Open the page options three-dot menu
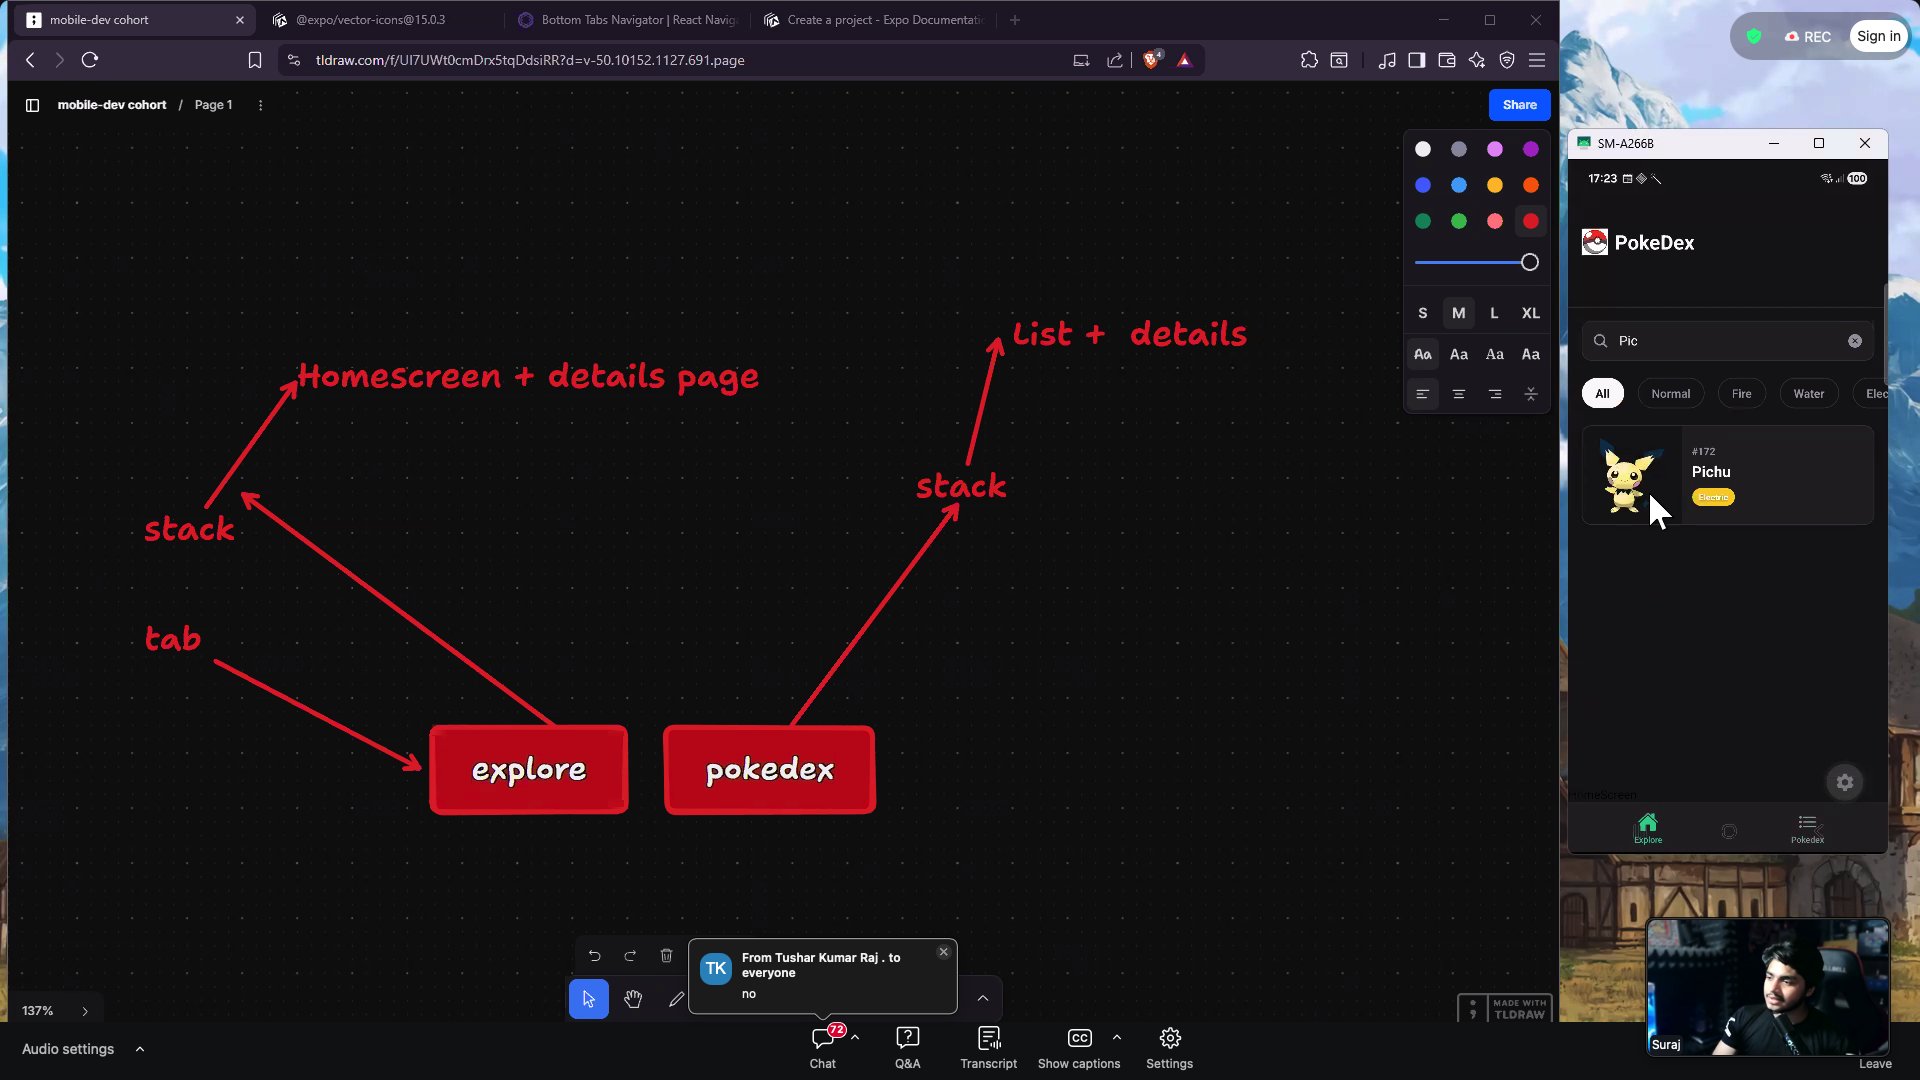The height and width of the screenshot is (1080, 1920). coord(260,105)
